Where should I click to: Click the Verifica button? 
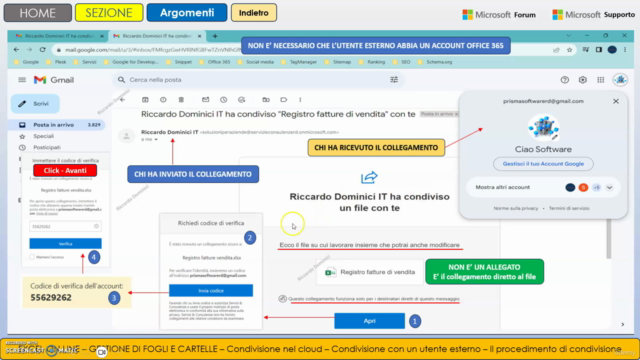click(65, 244)
